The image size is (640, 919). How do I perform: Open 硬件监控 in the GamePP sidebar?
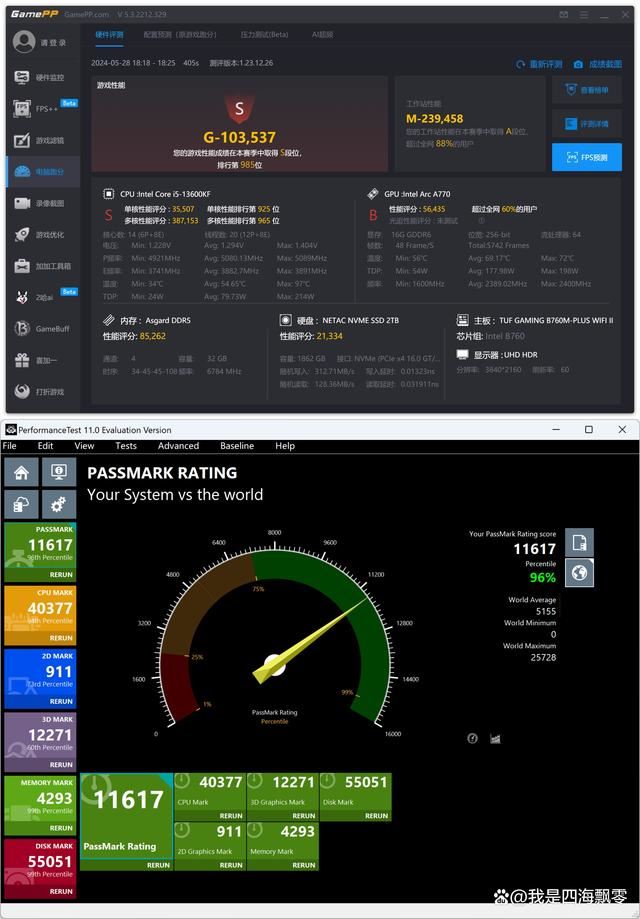(42, 78)
